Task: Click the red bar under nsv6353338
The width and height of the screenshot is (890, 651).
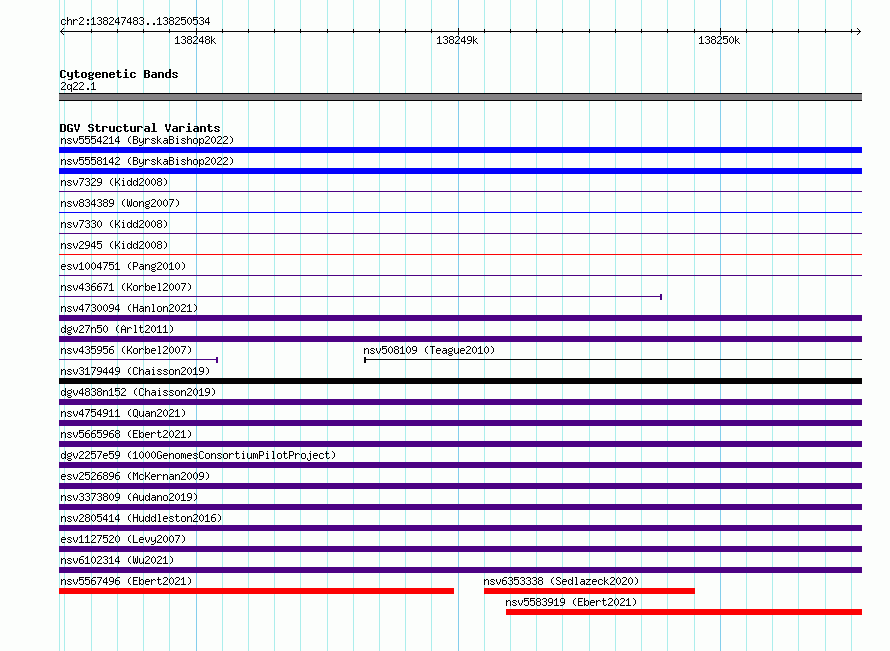Action: coord(589,591)
